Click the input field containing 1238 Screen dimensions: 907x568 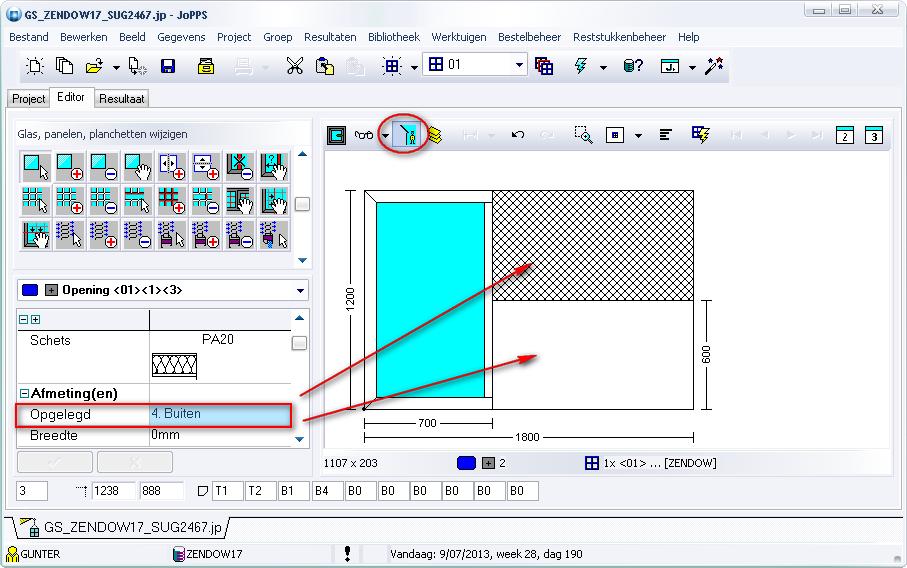click(x=113, y=491)
